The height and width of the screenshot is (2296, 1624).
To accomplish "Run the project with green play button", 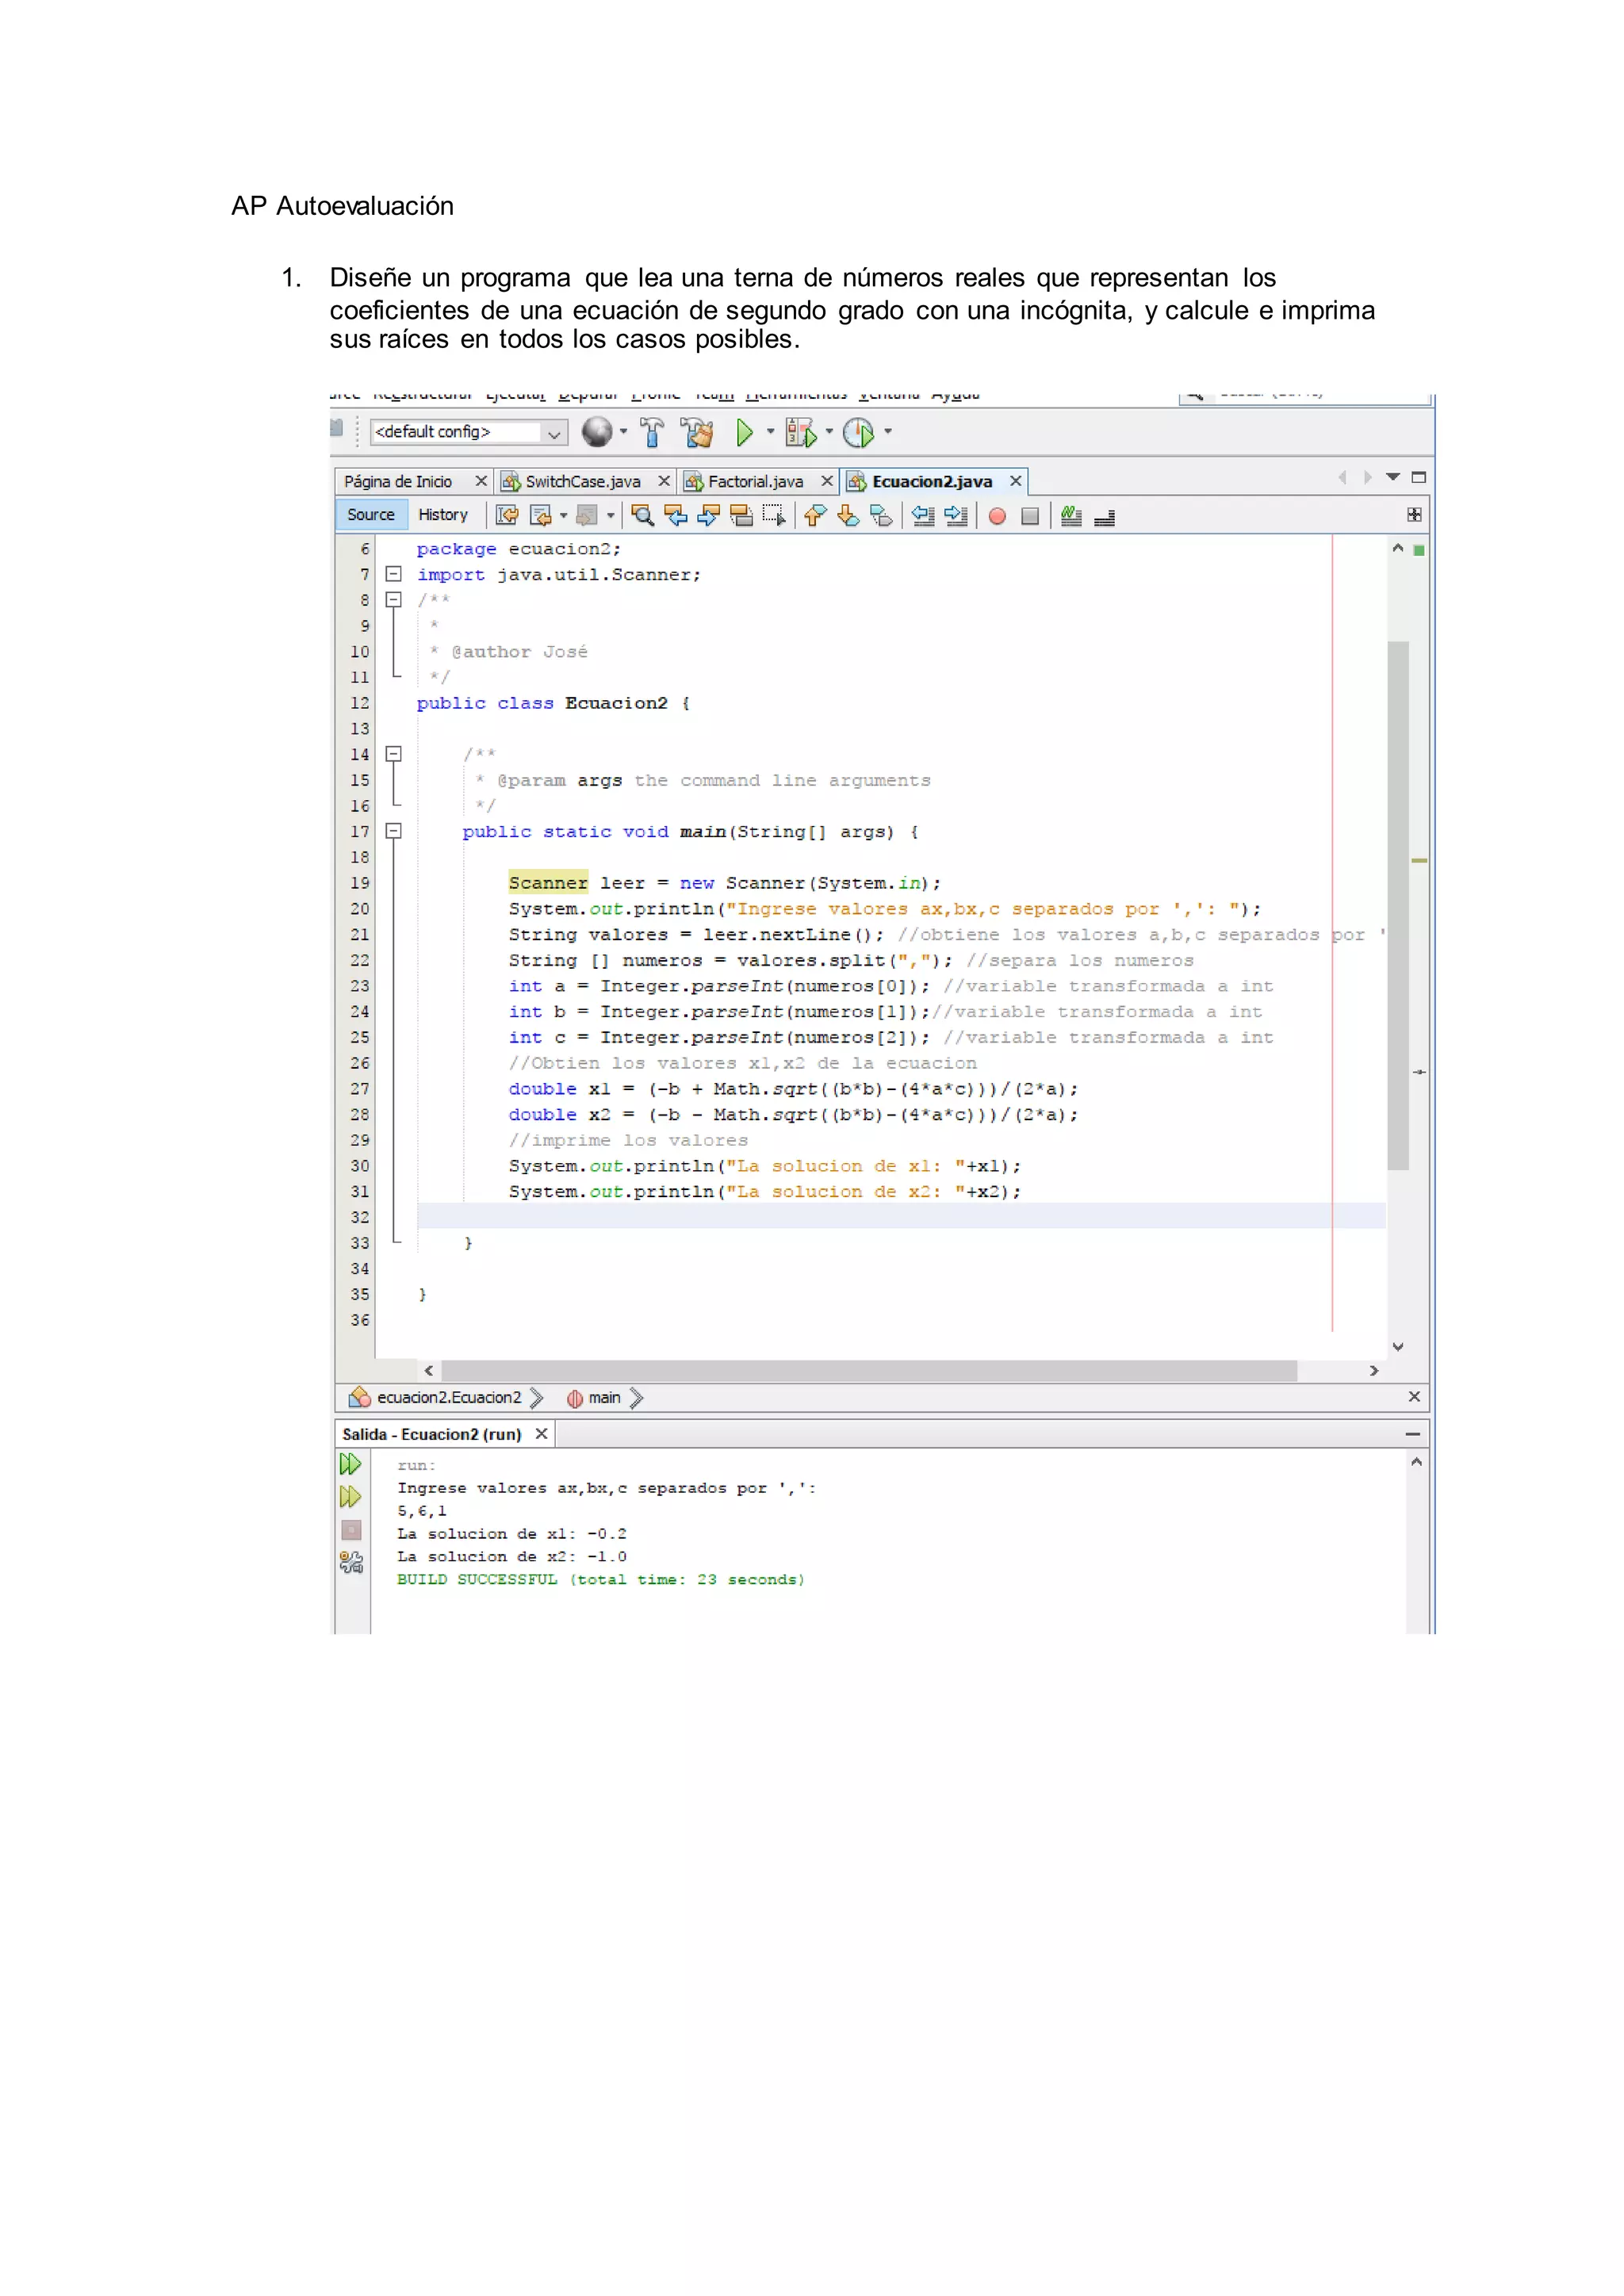I will [x=744, y=433].
